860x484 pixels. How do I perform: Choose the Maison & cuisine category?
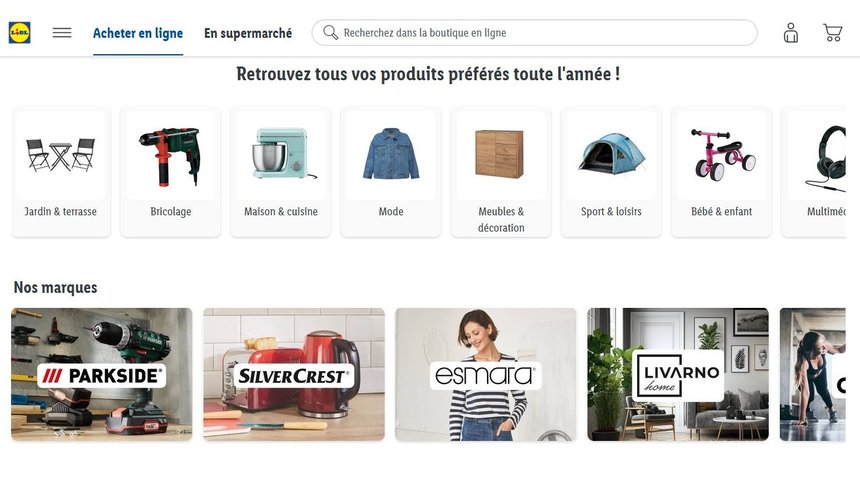(x=281, y=172)
